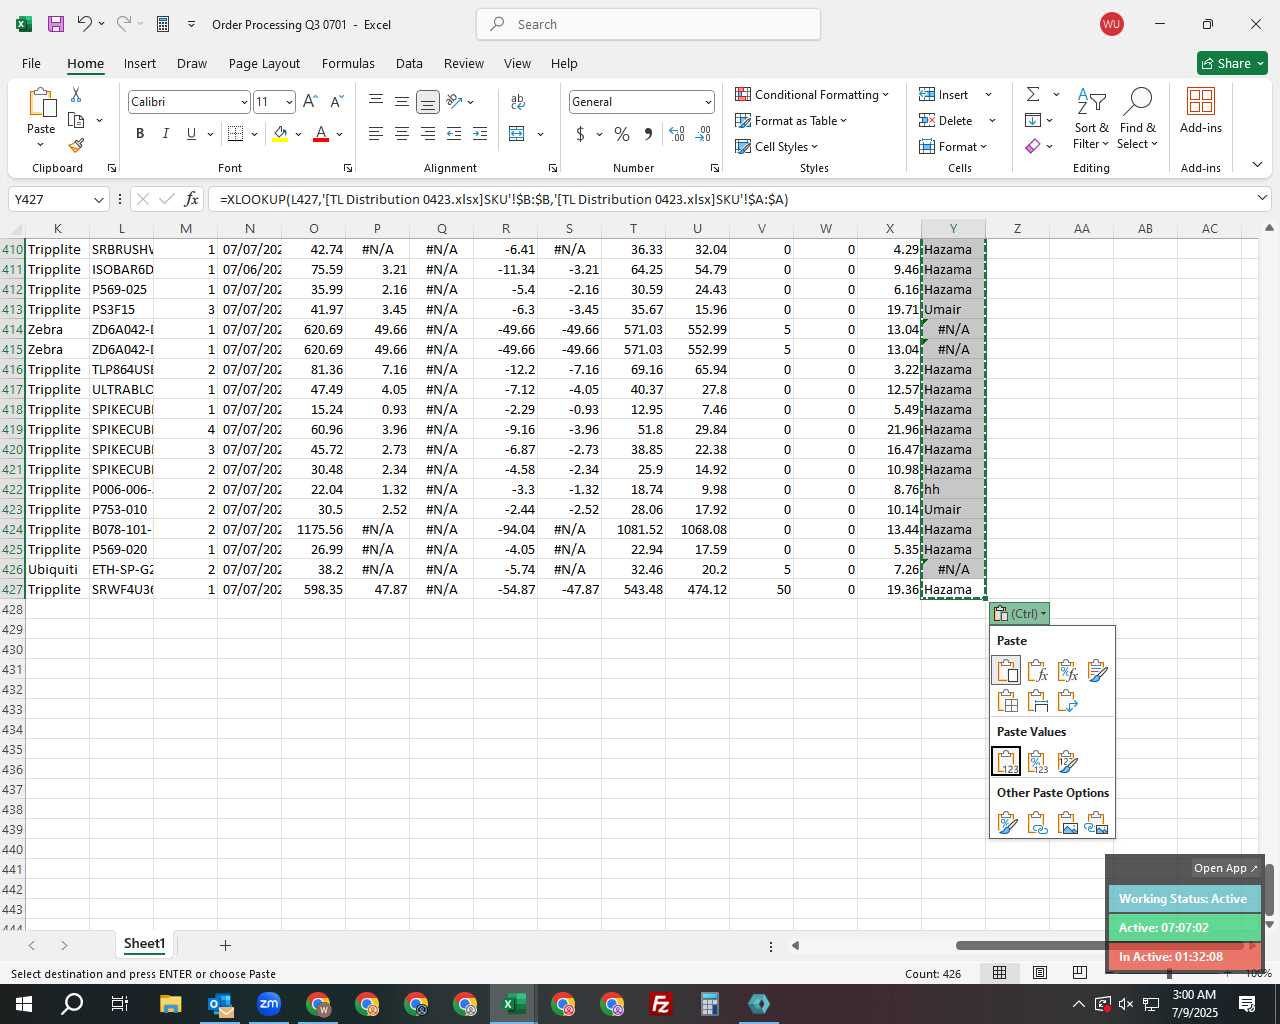
Task: Click the Wrap Text icon
Action: point(518,102)
